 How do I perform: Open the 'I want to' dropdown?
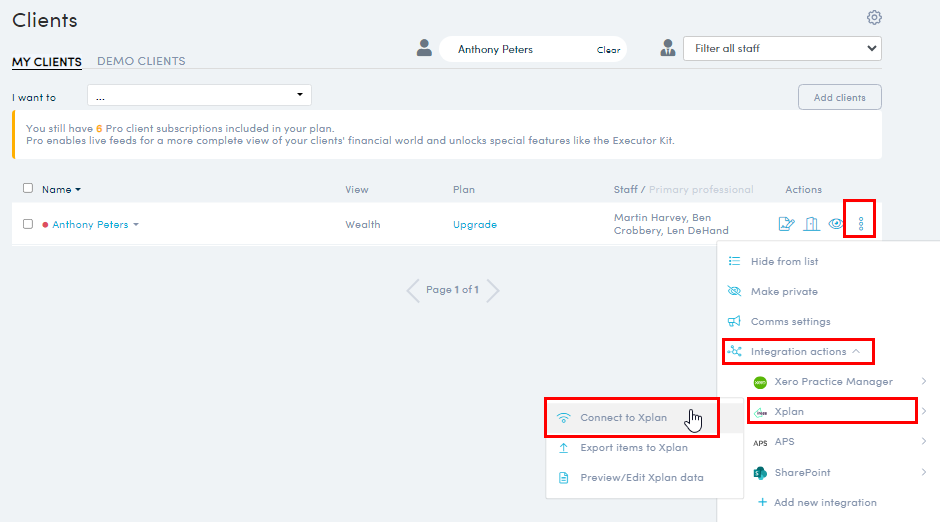199,95
